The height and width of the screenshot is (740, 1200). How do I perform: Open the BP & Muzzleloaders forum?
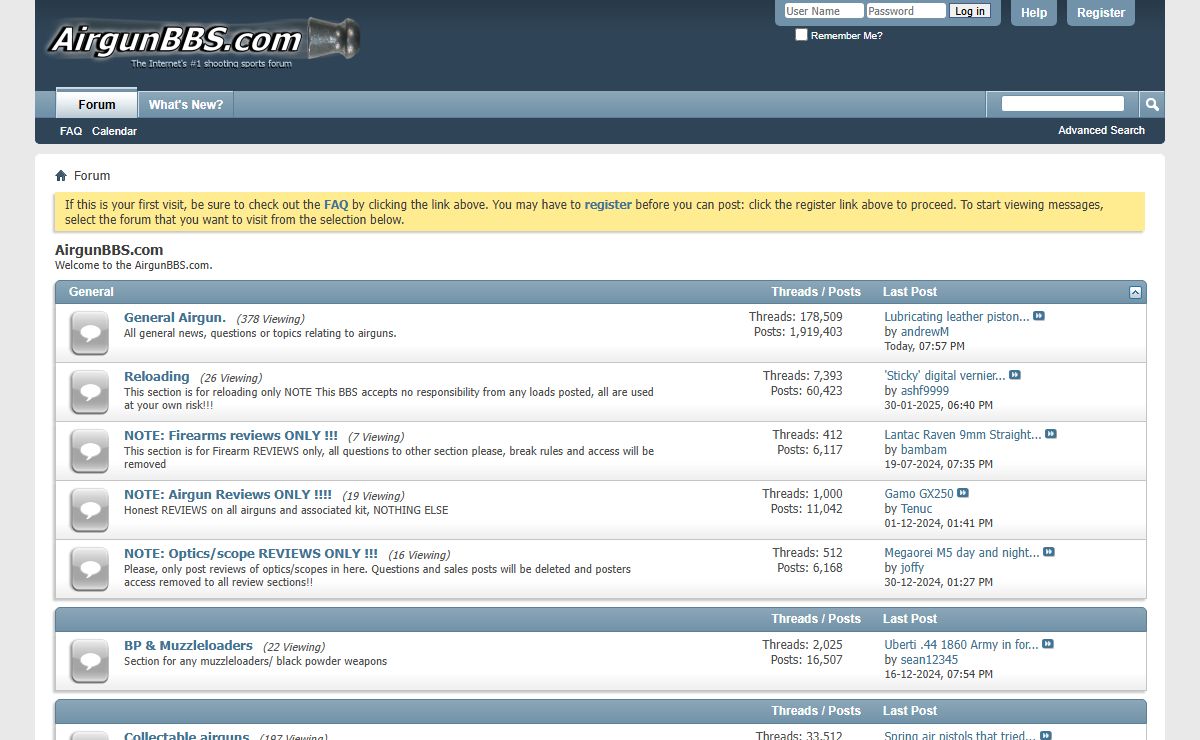click(188, 645)
